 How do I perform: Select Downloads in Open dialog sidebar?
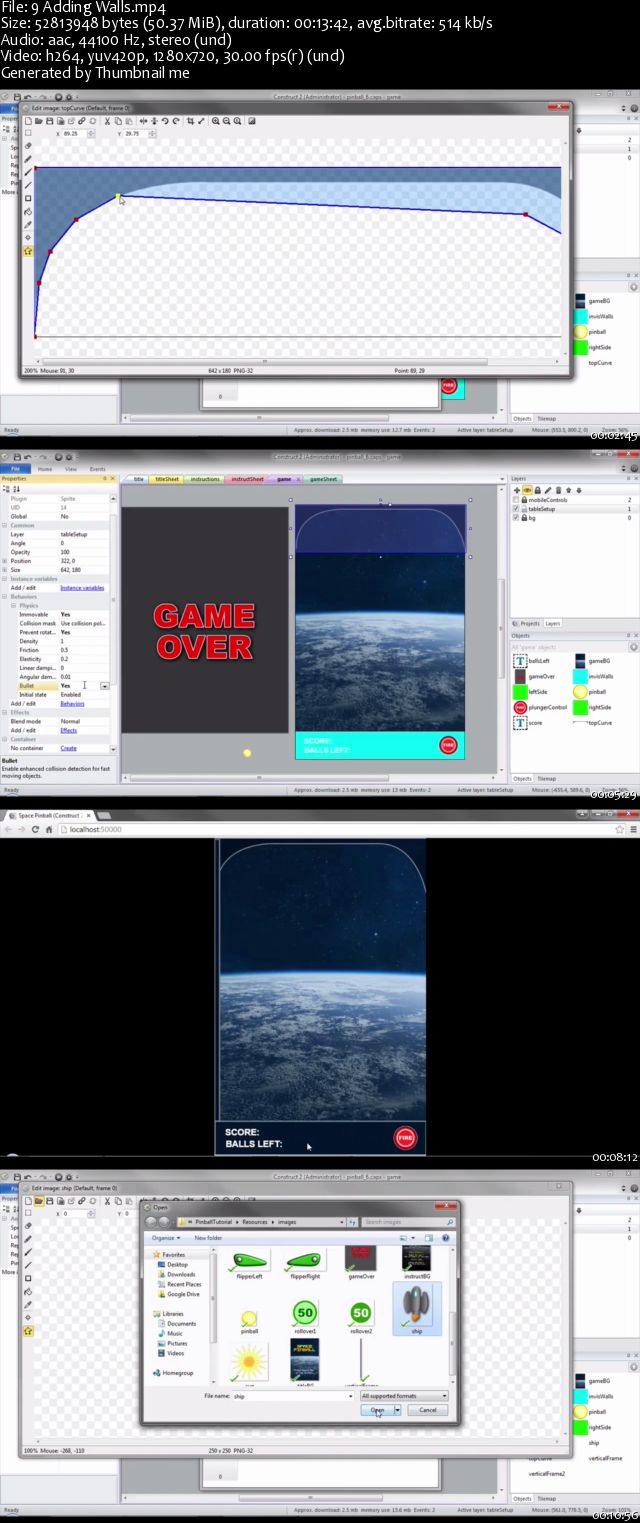pos(180,1274)
